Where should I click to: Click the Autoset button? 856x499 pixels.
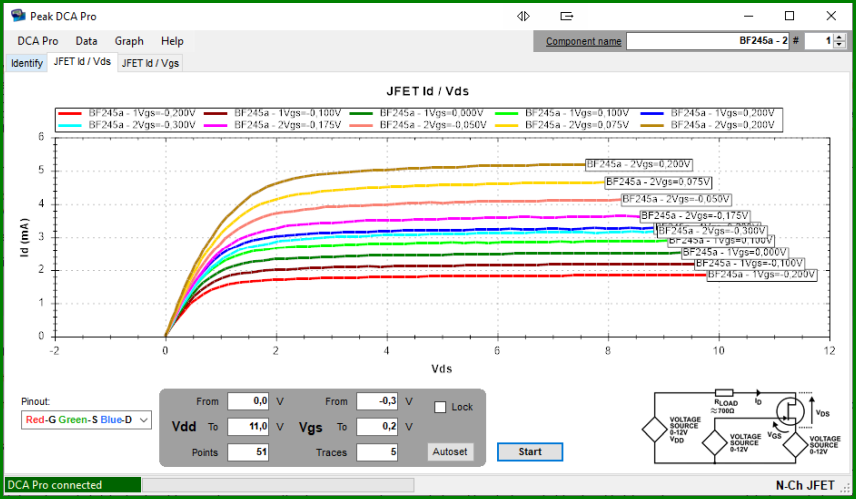point(450,452)
